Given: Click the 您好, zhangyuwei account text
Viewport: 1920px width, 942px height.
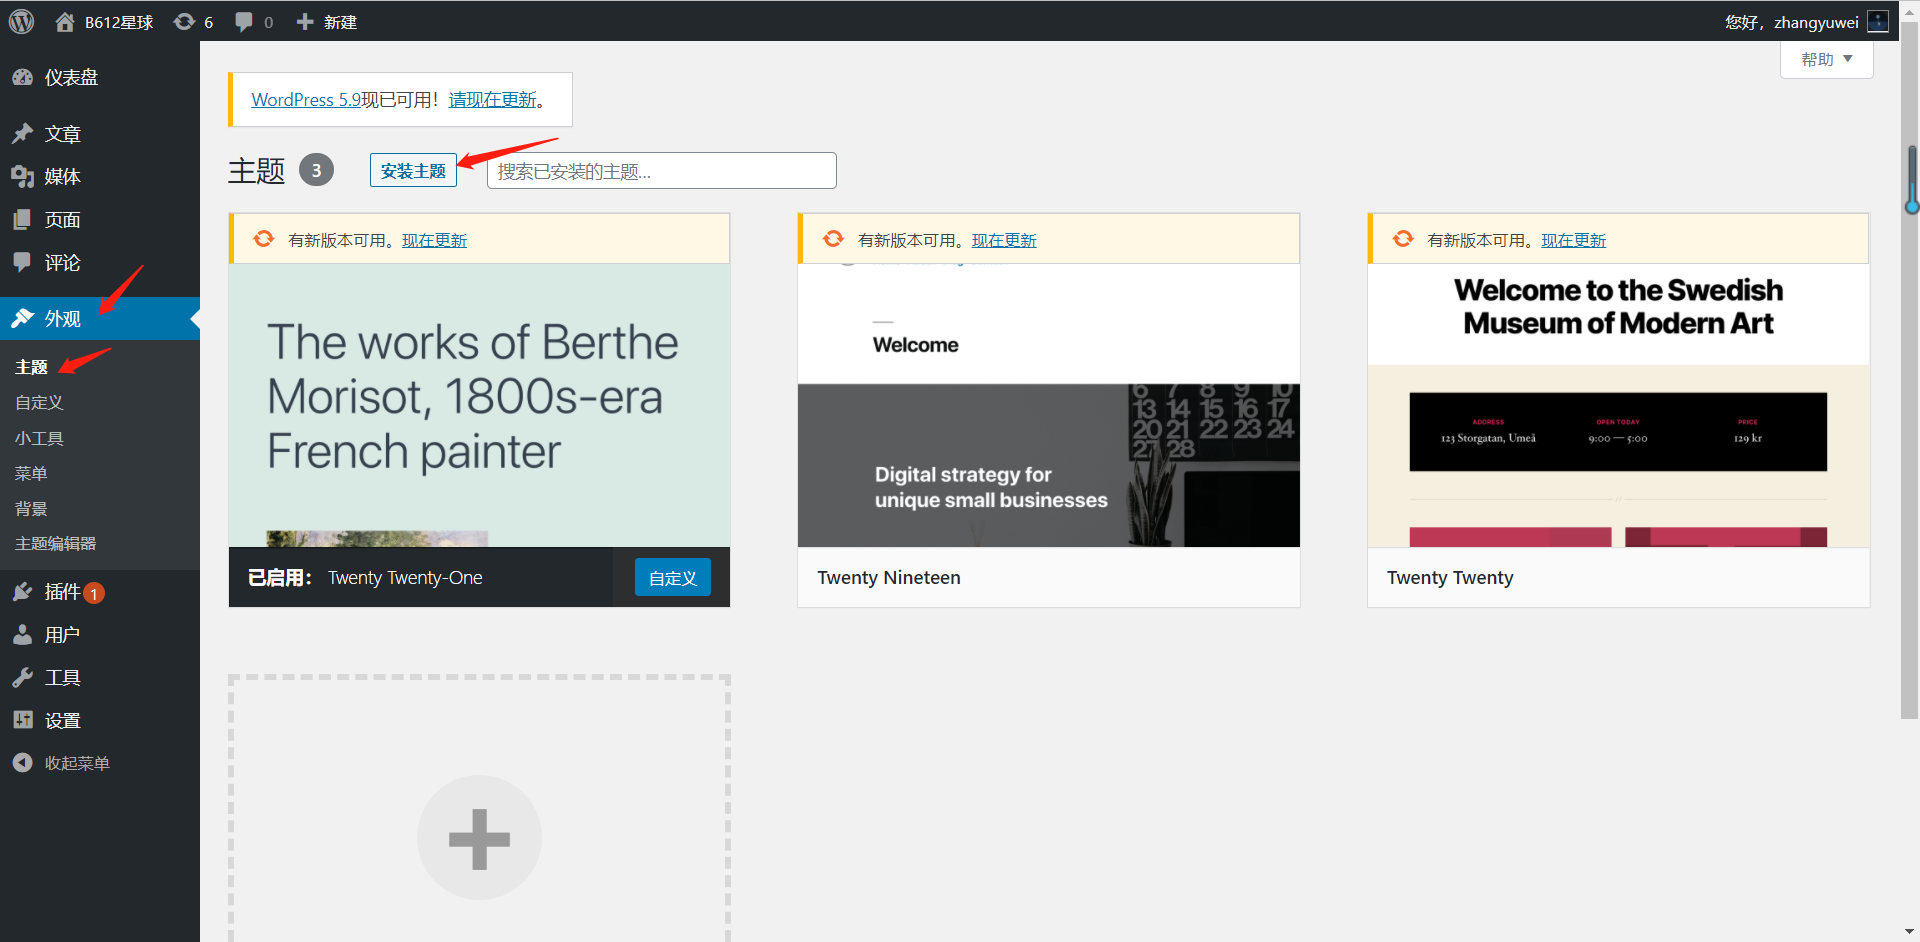Looking at the screenshot, I should click(x=1791, y=22).
